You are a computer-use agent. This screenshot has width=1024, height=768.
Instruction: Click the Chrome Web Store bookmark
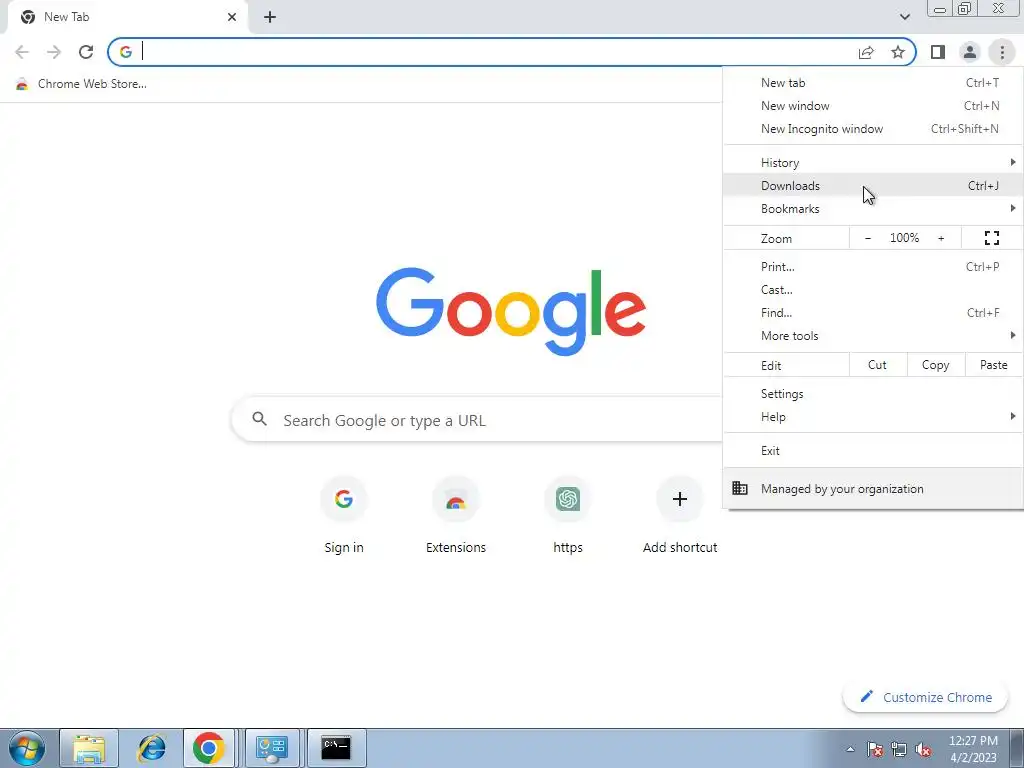tap(81, 84)
